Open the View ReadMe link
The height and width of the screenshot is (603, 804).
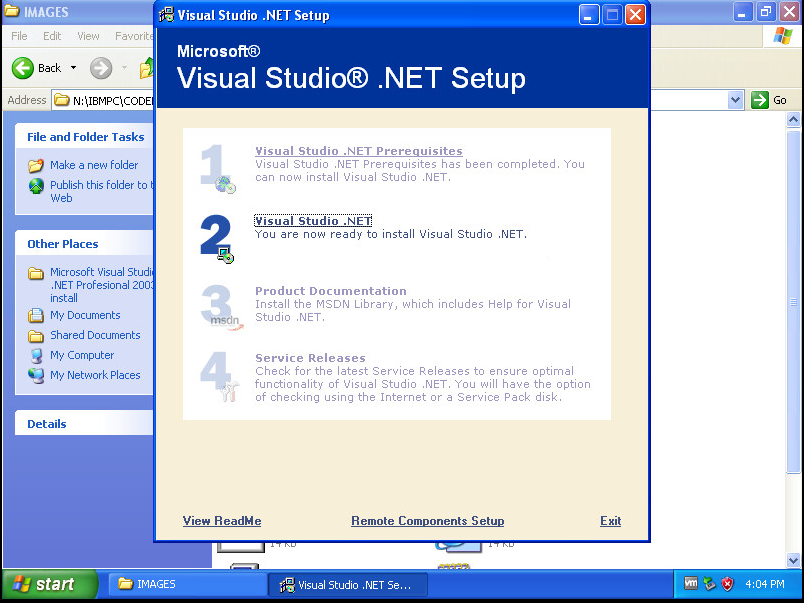[222, 521]
